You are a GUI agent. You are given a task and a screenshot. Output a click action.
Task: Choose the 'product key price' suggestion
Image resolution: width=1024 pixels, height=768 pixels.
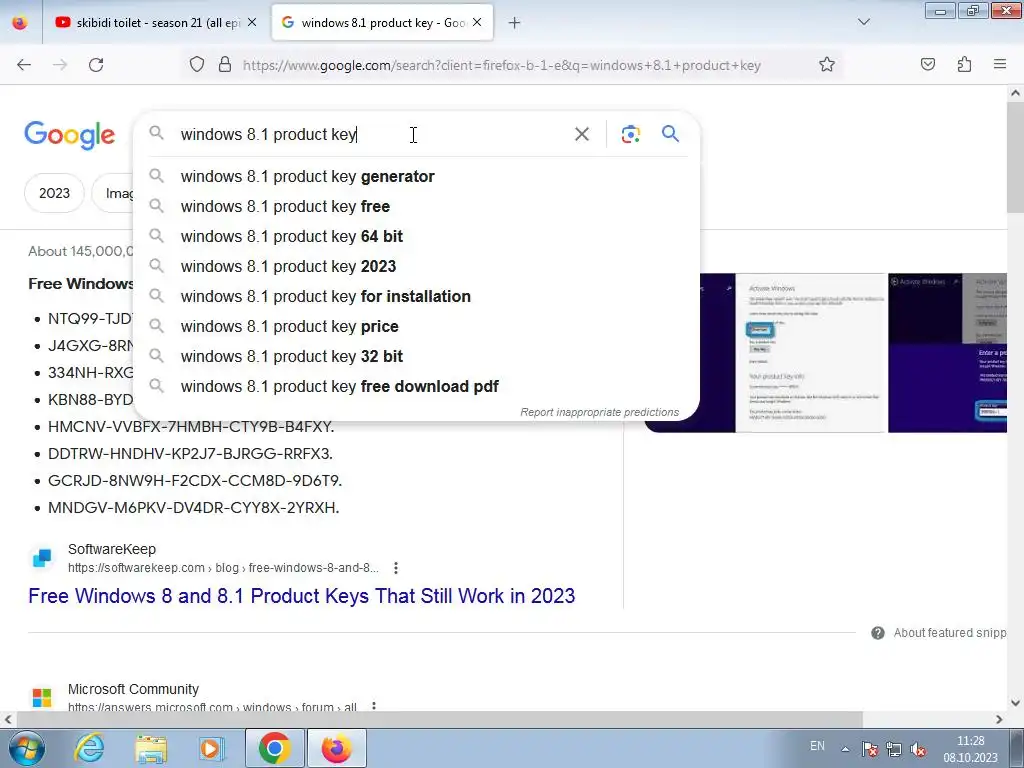point(417,327)
